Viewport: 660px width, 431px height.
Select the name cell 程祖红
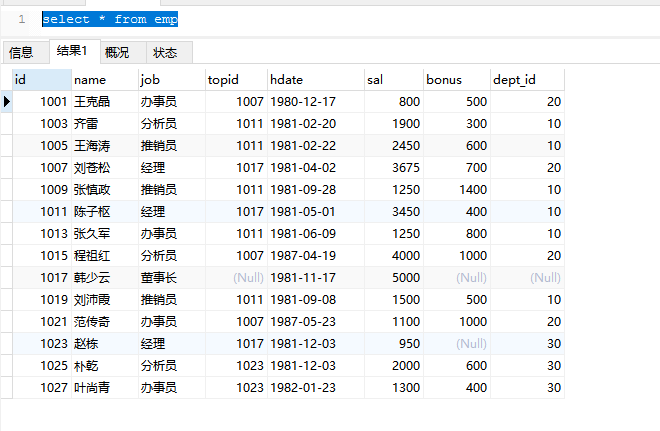pos(105,255)
